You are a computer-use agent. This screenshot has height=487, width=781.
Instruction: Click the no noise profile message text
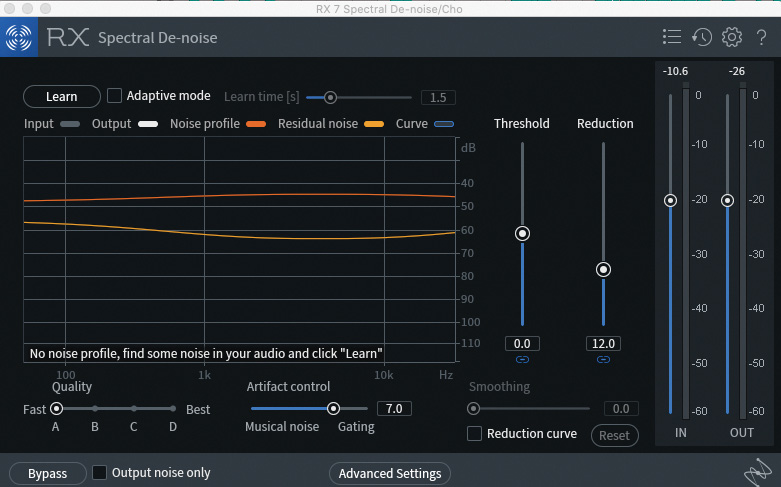point(206,354)
